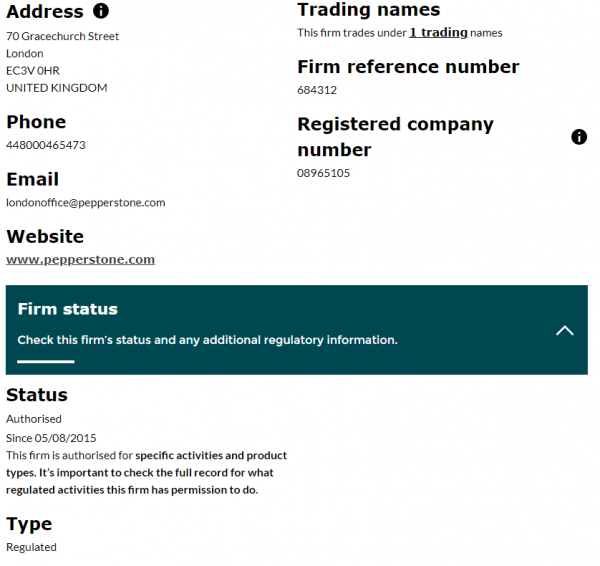This screenshot has height=566, width=600.
Task: Click the info icon next to Address
Action: coord(100,12)
